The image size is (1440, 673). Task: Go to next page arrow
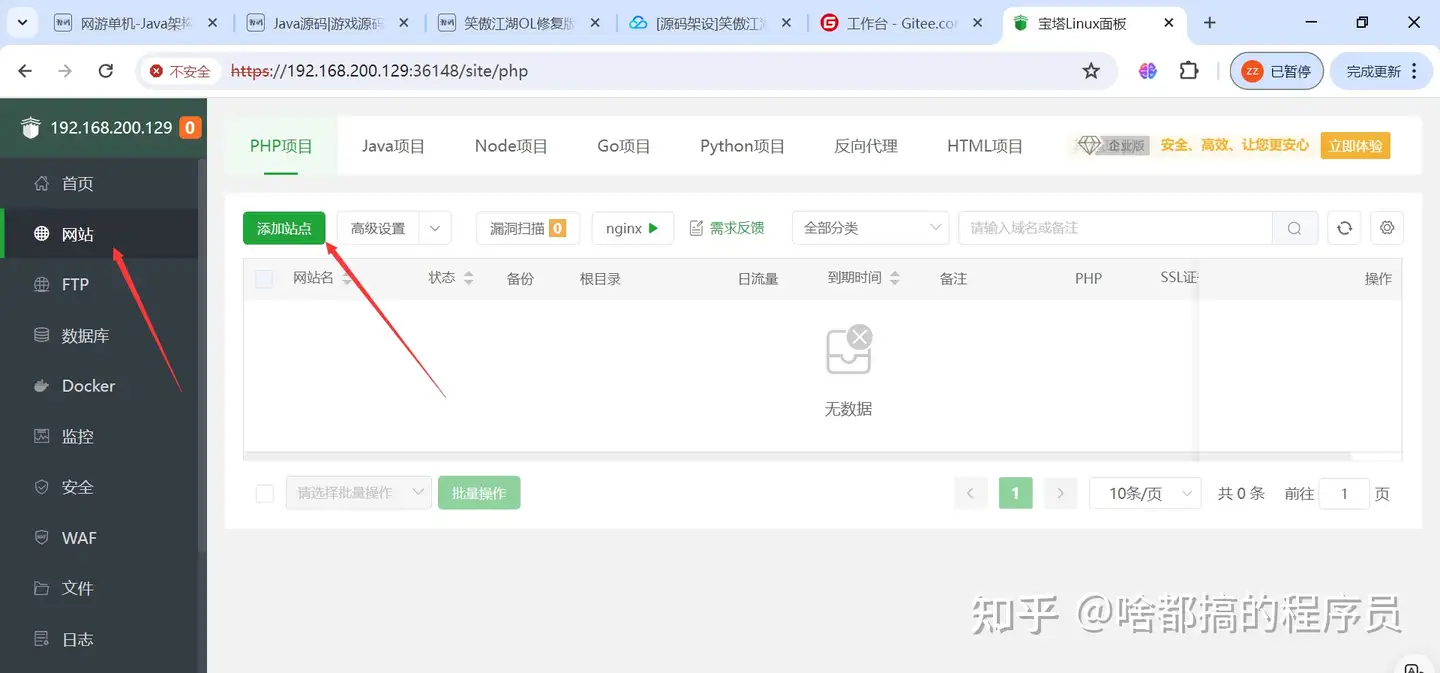[x=1060, y=493]
